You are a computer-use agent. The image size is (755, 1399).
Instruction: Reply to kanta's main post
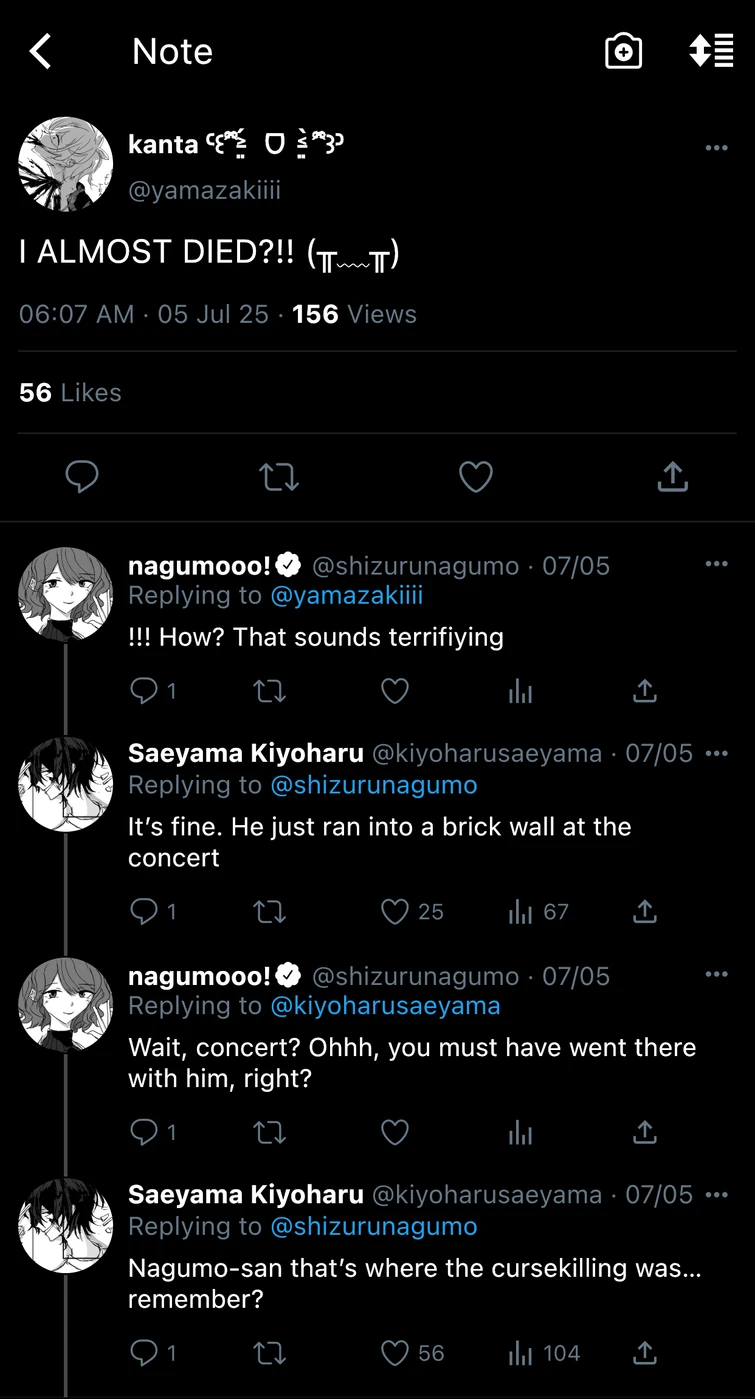point(82,477)
